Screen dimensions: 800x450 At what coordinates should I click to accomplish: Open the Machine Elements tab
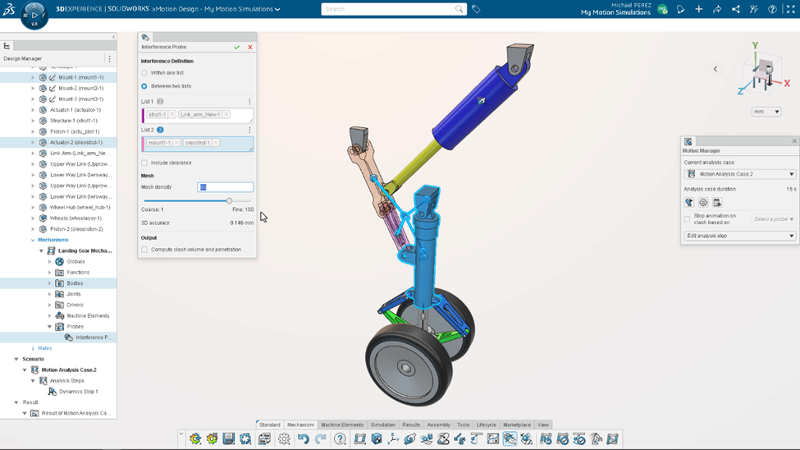pyautogui.click(x=342, y=425)
